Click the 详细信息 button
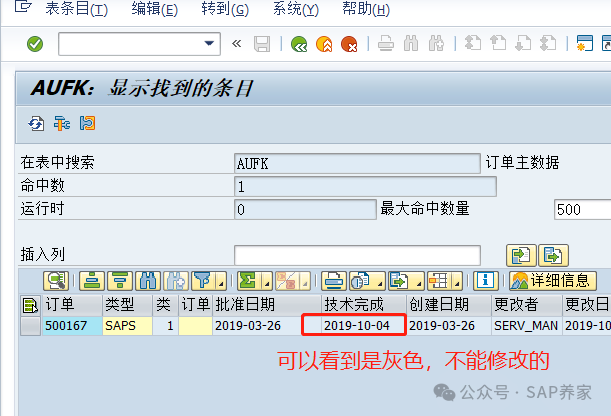 [553, 281]
